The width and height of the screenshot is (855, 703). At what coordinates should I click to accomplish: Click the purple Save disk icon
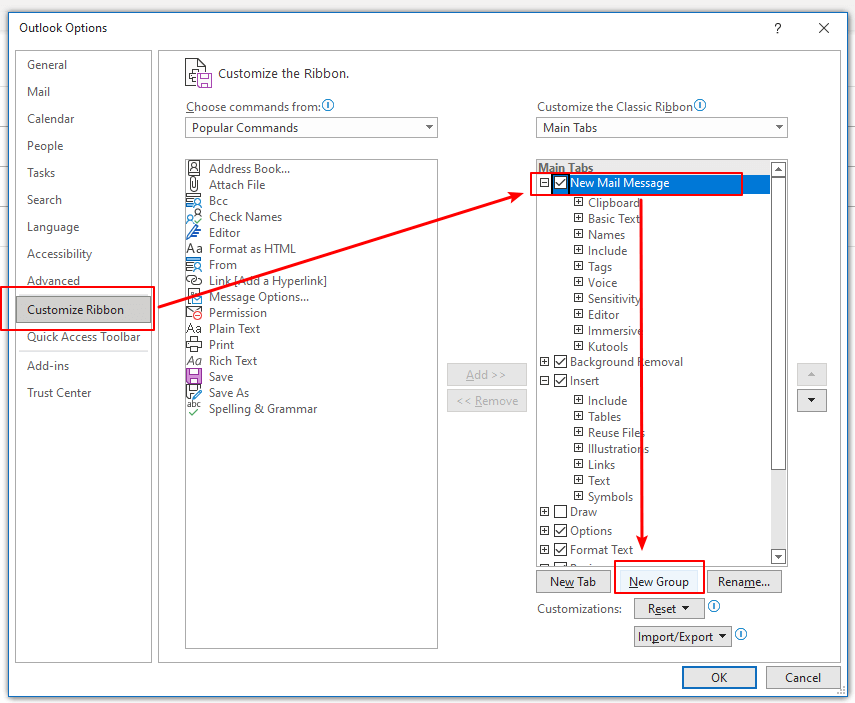195,377
